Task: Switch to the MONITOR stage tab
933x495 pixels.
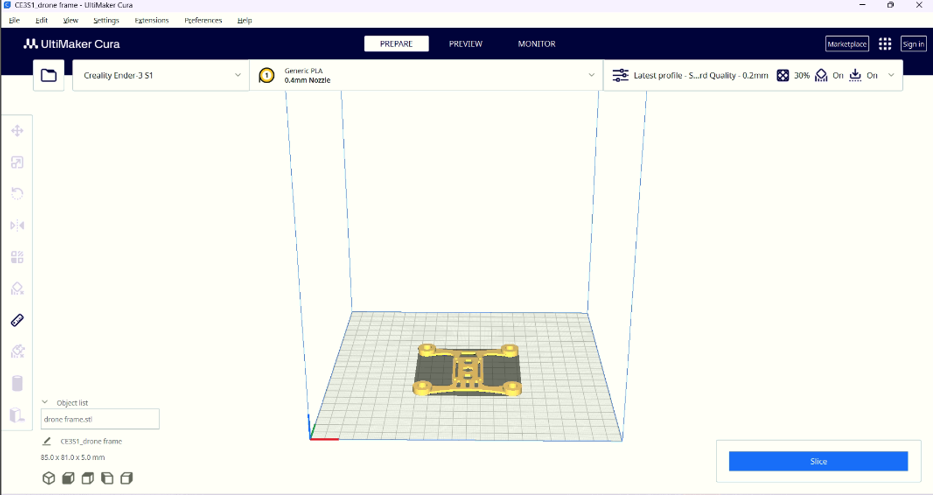Action: click(537, 44)
